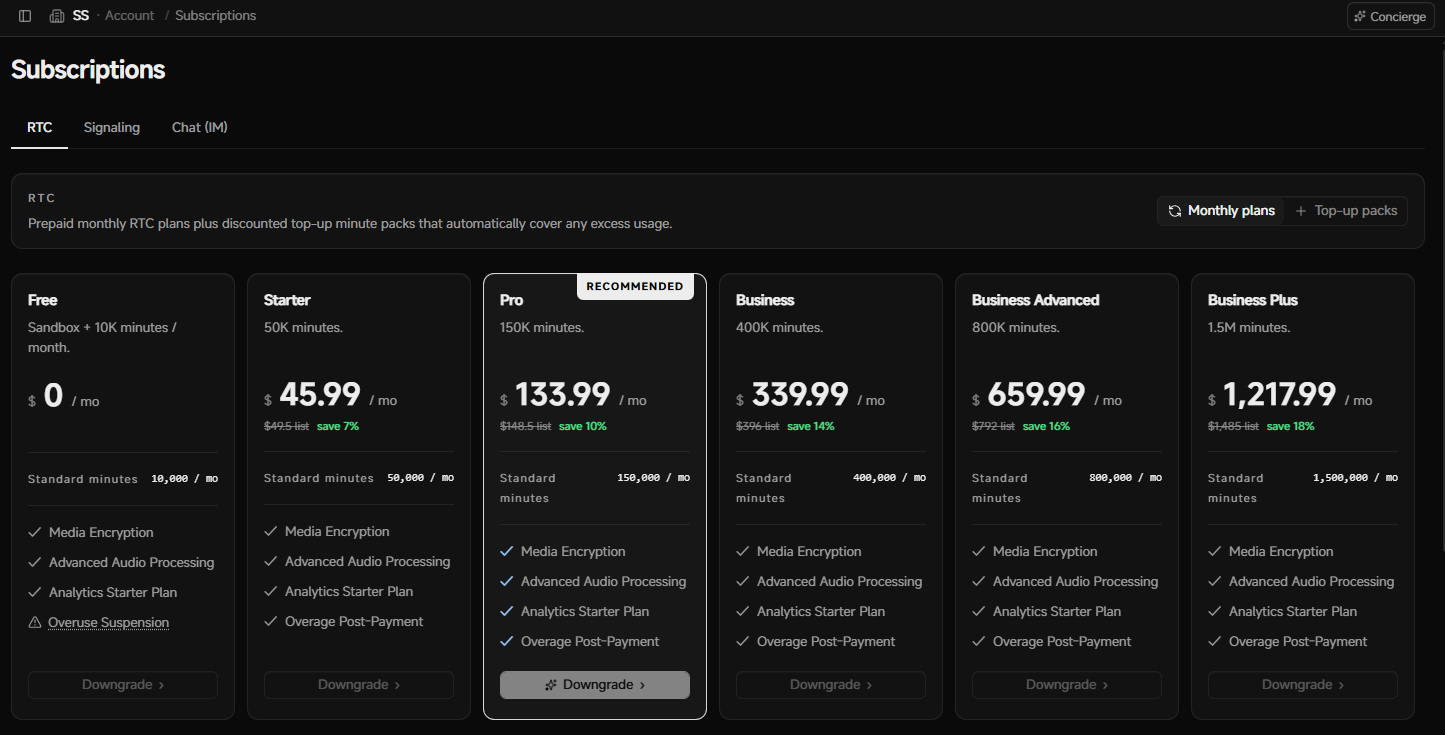Click the "400K minutes." Business description
Screen dimensions: 1445x735
[x=779, y=327]
